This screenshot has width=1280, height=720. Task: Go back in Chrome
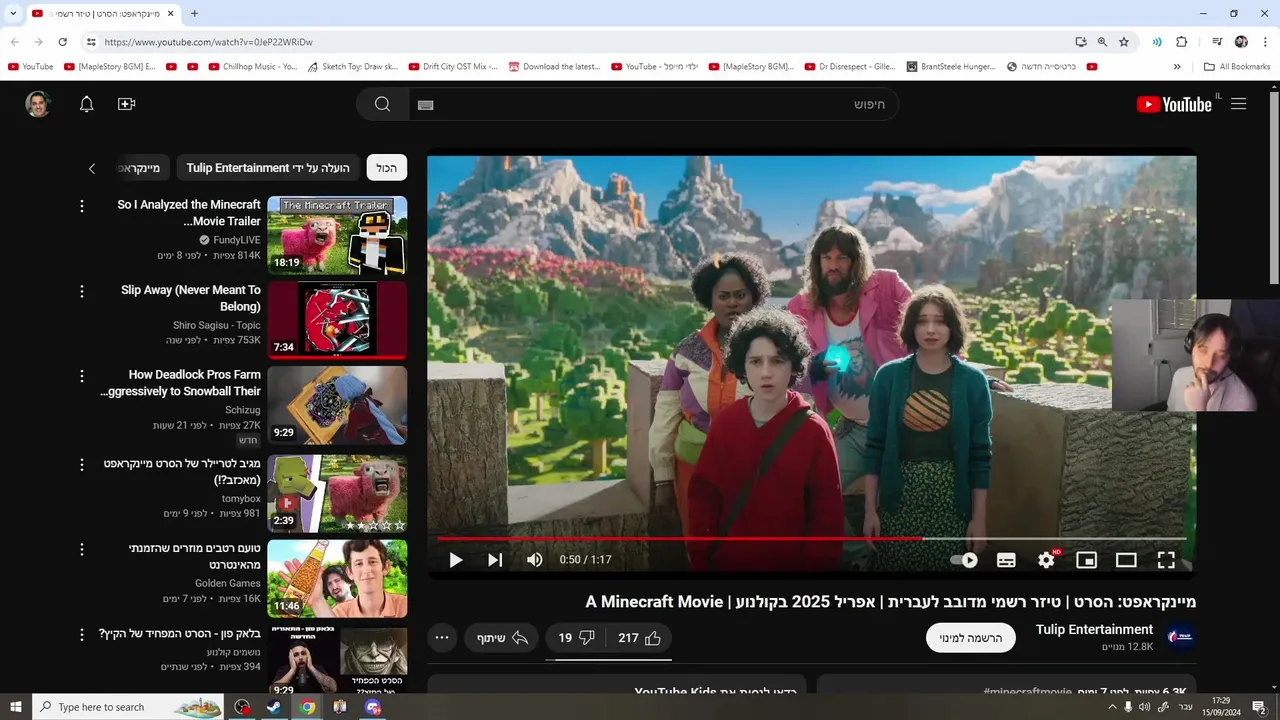point(14,42)
